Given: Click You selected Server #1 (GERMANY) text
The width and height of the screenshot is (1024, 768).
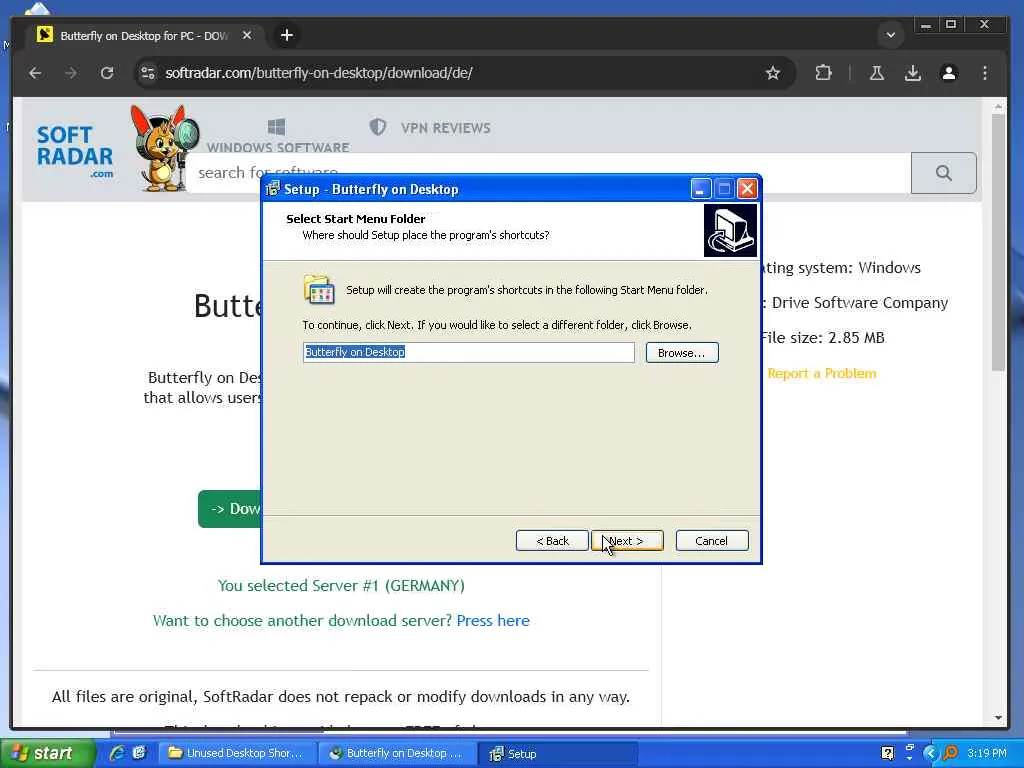Looking at the screenshot, I should coord(341,586).
